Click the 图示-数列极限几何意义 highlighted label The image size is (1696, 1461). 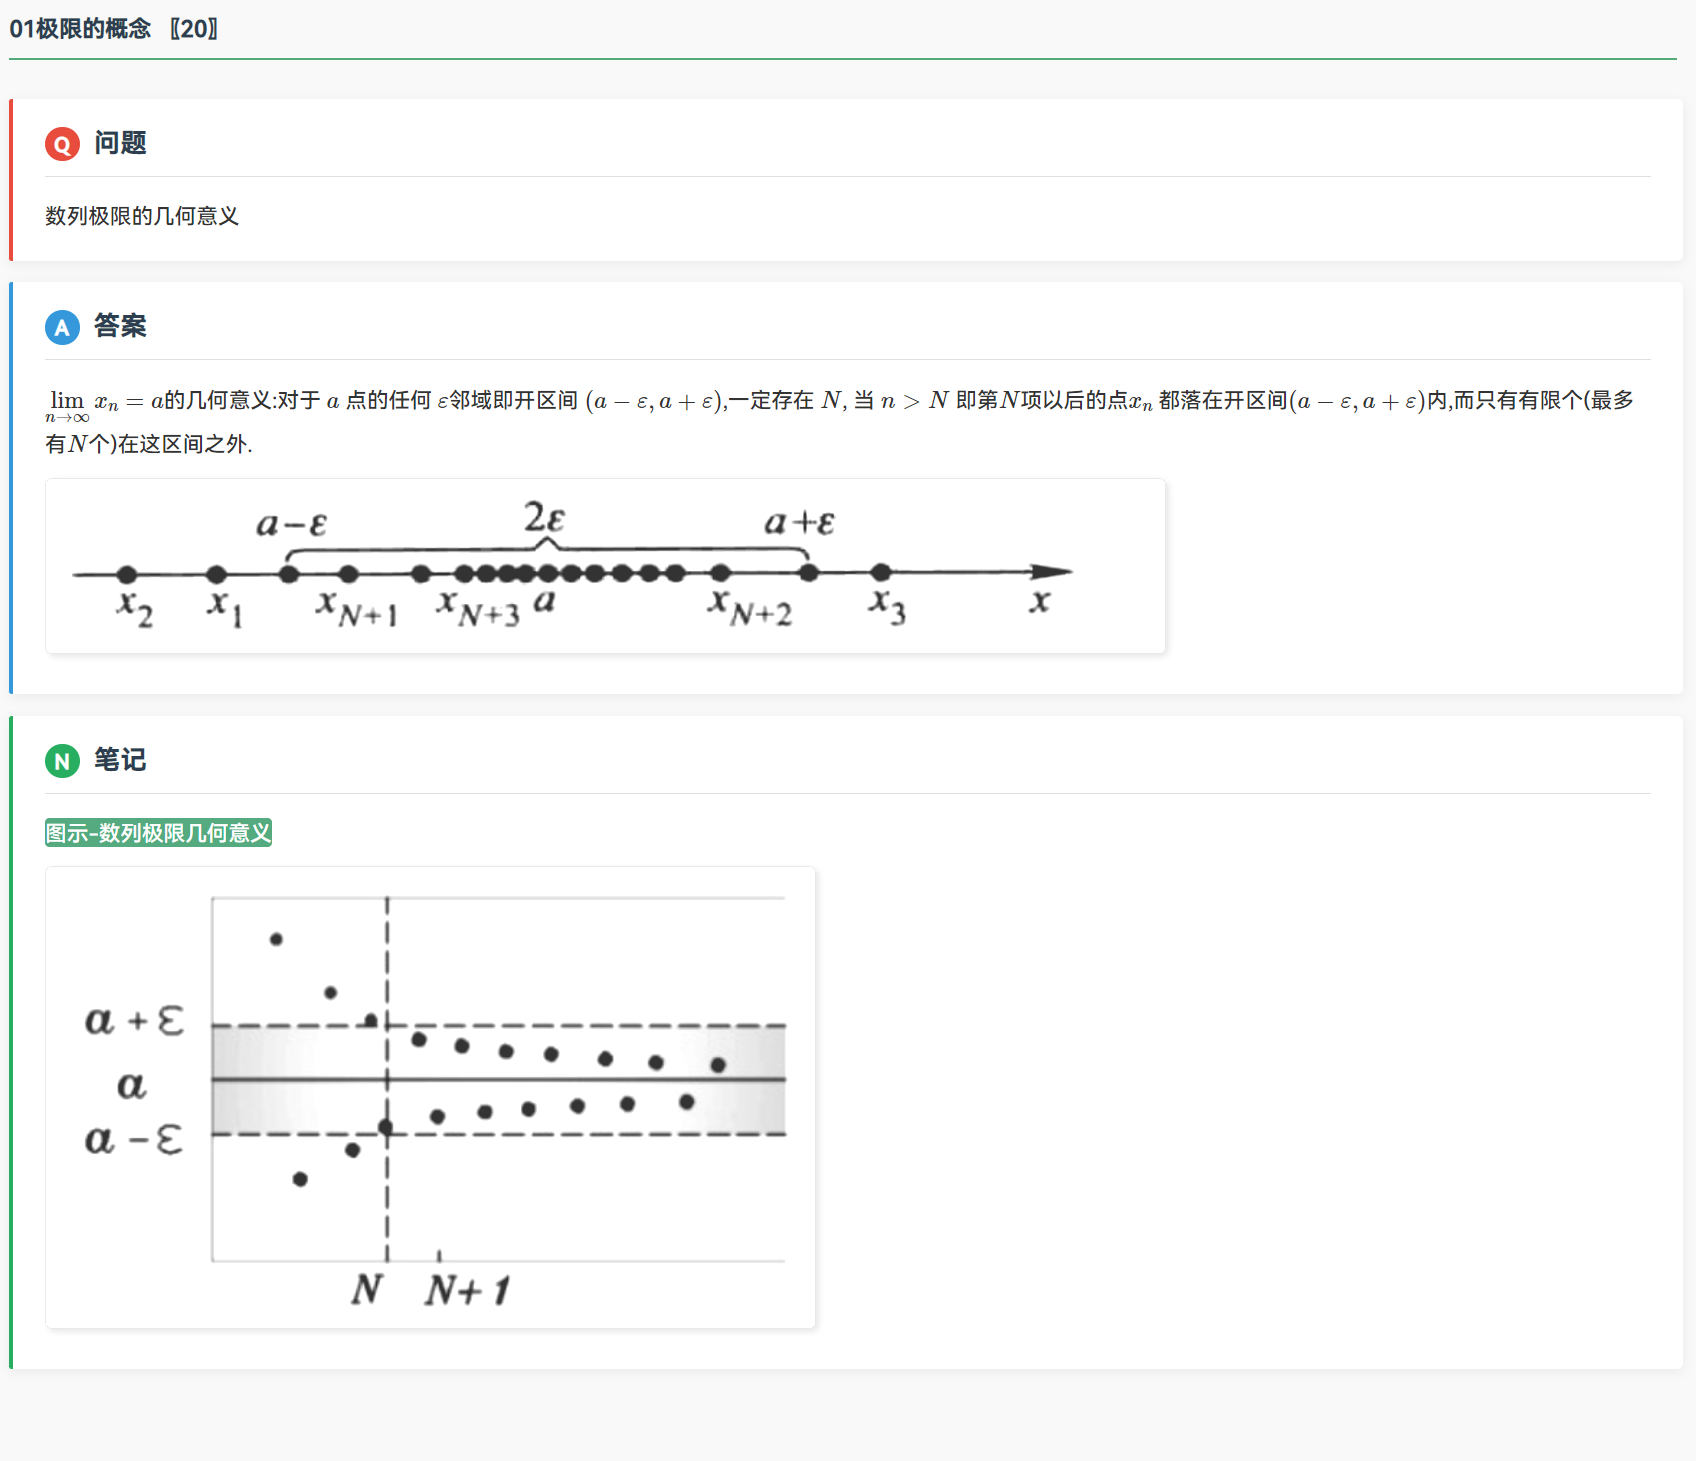[x=158, y=833]
